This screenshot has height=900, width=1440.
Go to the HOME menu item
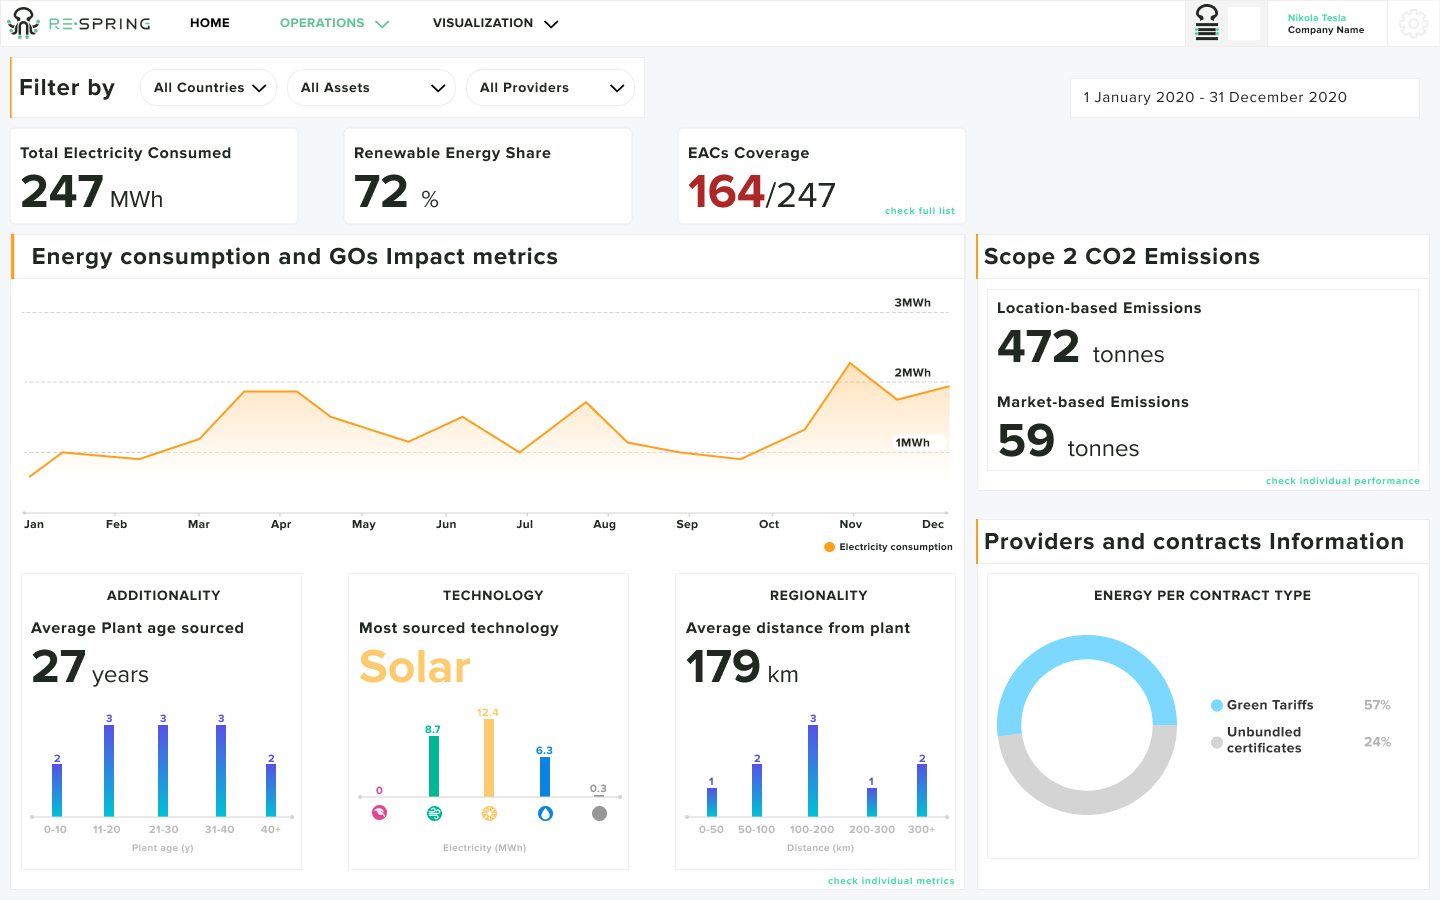click(210, 23)
